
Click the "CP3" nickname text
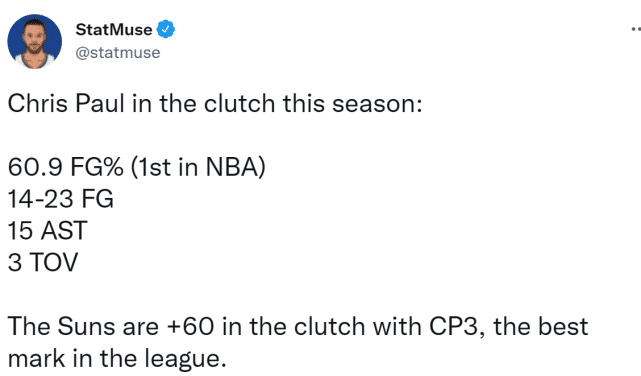click(454, 326)
